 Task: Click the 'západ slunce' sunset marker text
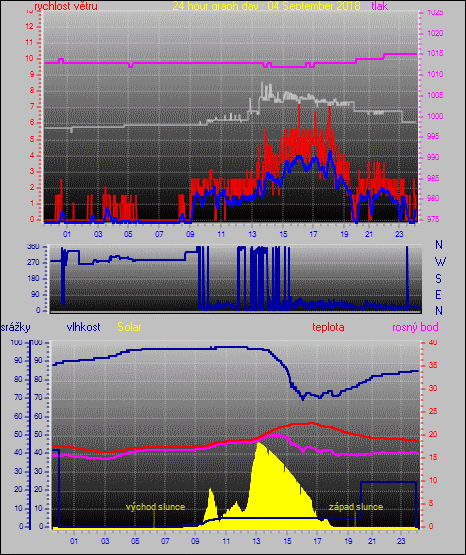click(x=356, y=507)
